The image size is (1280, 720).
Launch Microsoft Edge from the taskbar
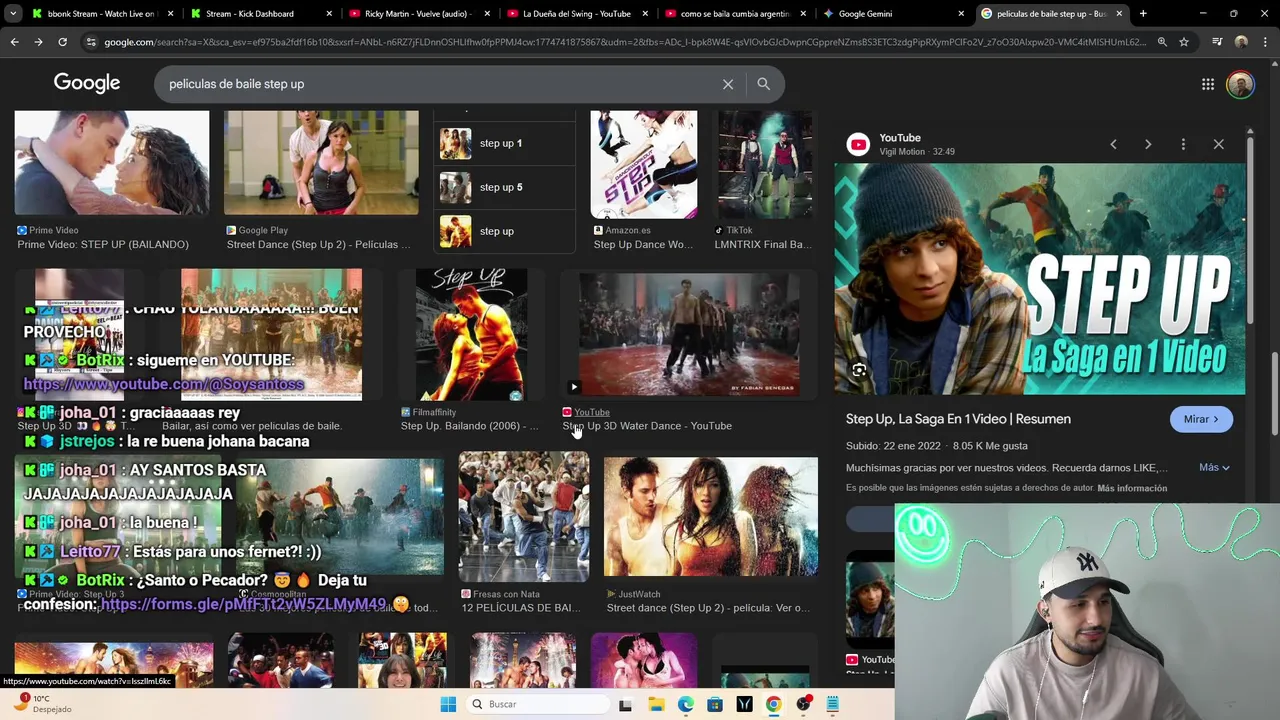click(x=686, y=704)
